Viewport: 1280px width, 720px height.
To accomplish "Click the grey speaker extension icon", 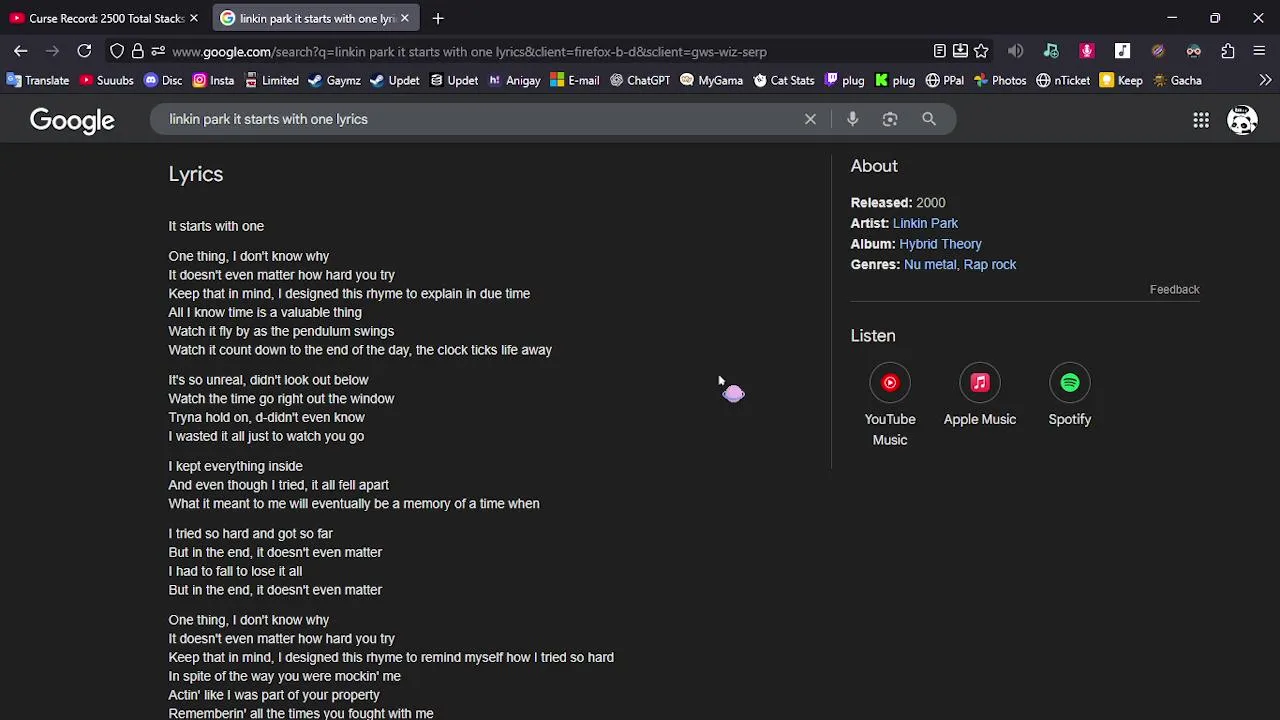I will click(1015, 51).
